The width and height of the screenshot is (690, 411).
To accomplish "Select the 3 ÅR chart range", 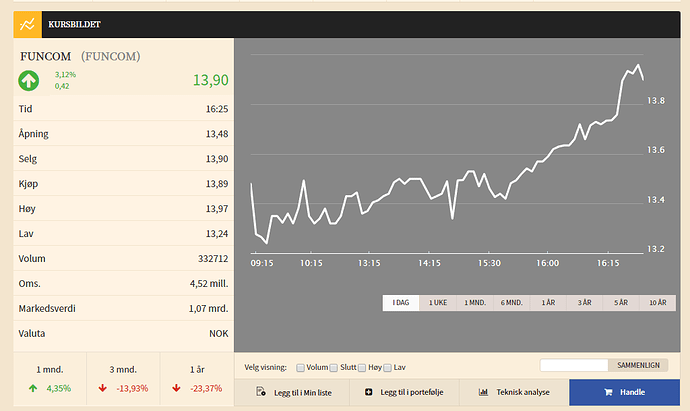I will (x=585, y=303).
